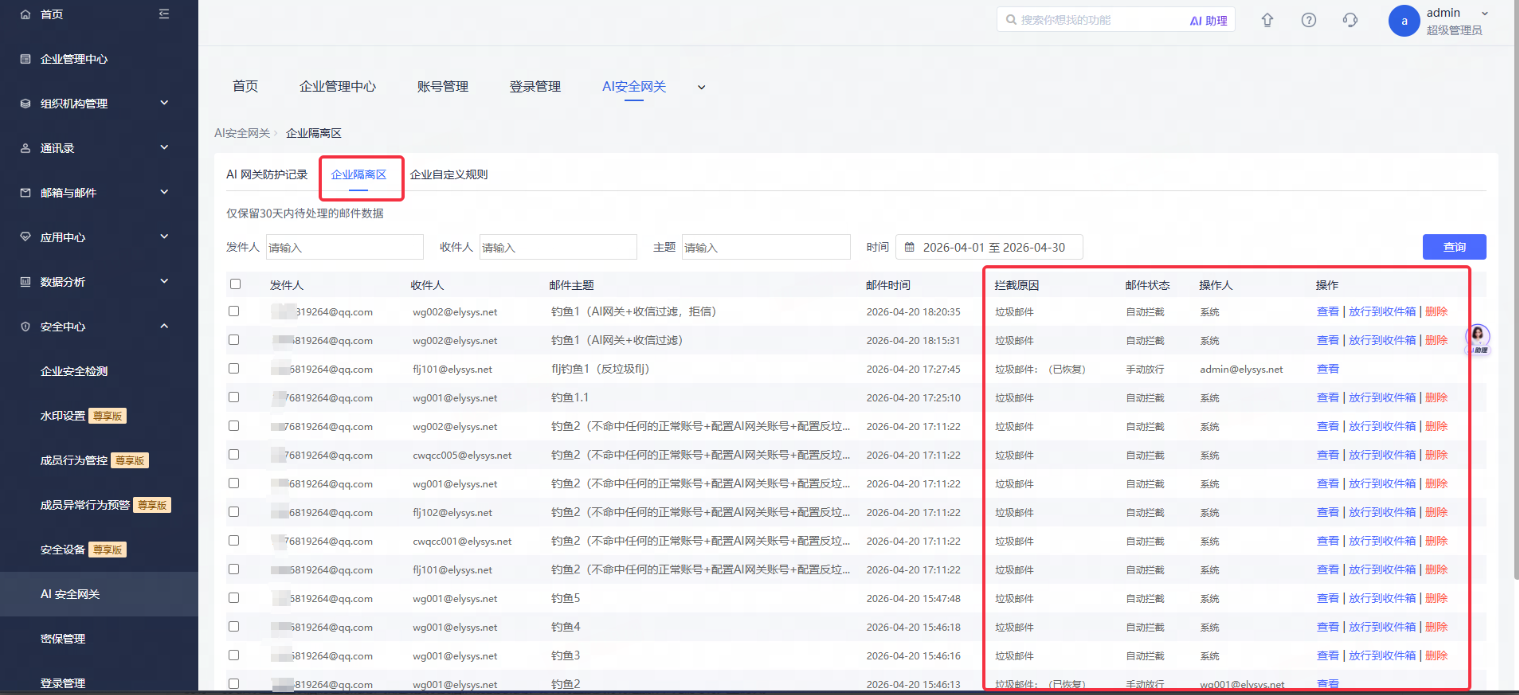Open the floating AI assistant avatar at the right edge
Viewport: 1519px width, 695px height.
coord(1478,340)
